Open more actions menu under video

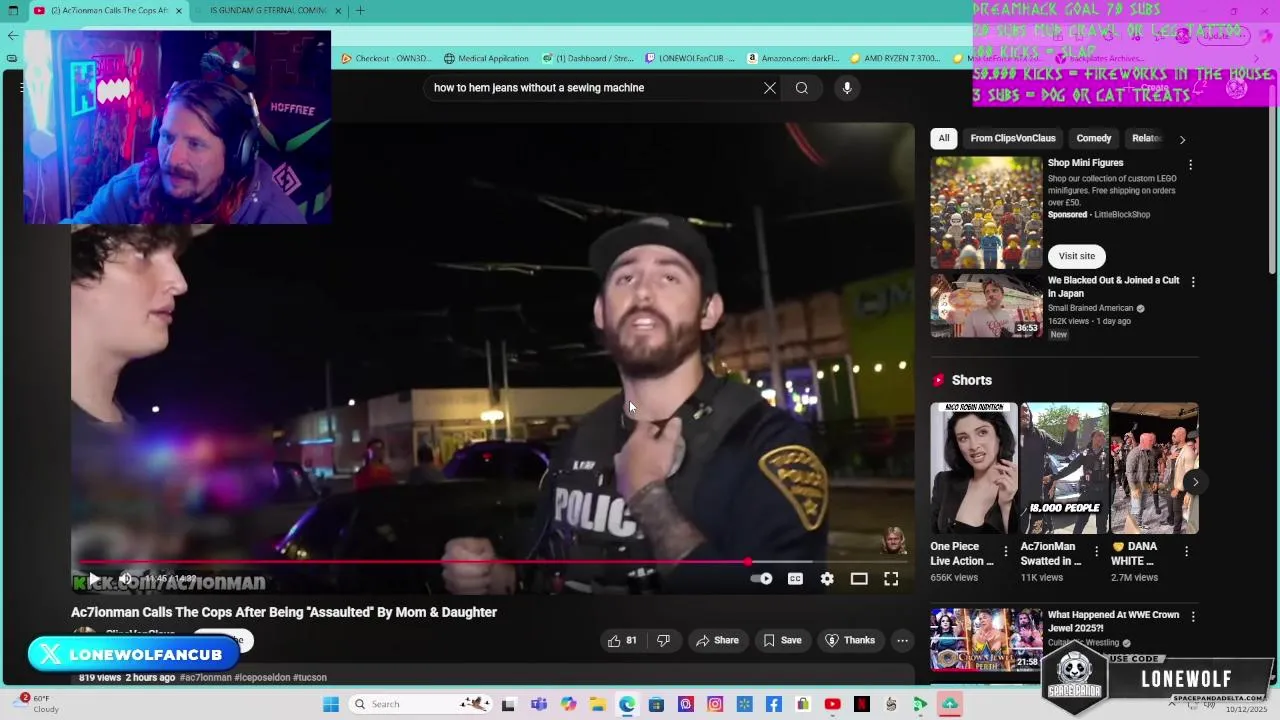[x=902, y=641]
